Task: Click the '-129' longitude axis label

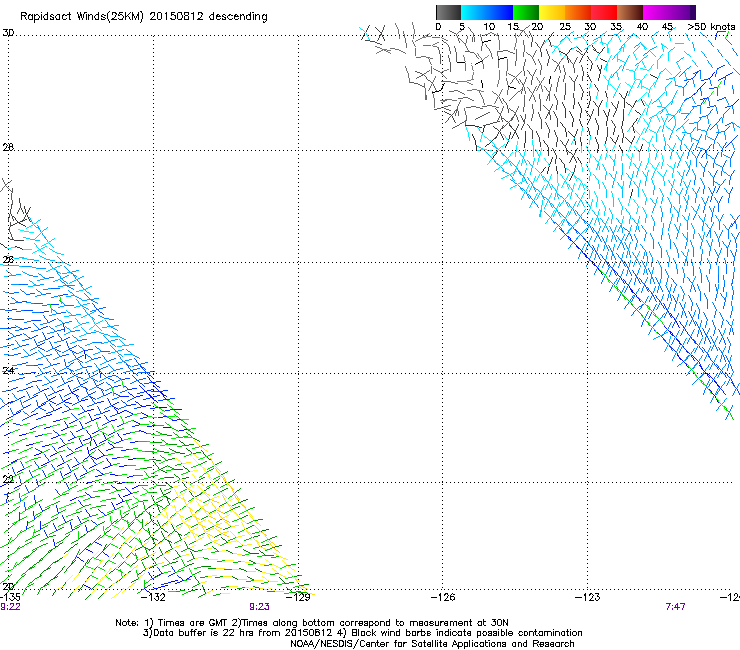Action: (x=298, y=597)
